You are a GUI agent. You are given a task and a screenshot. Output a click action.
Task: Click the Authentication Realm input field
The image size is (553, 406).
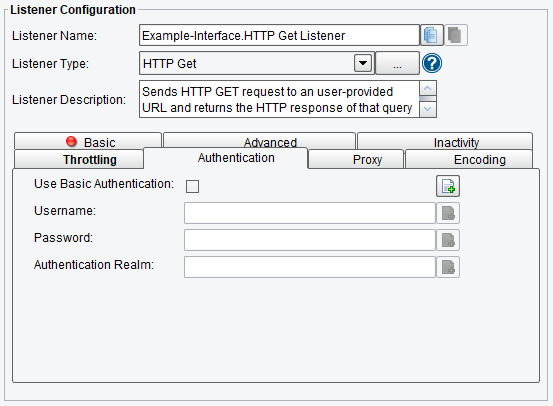point(310,267)
